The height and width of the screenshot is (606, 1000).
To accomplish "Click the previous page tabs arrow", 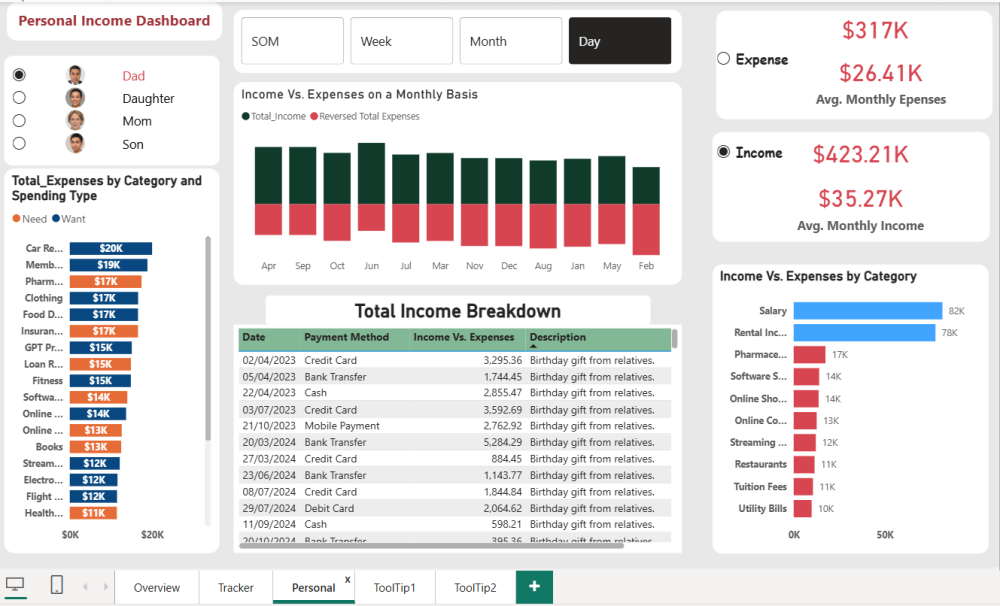I will 84,587.
